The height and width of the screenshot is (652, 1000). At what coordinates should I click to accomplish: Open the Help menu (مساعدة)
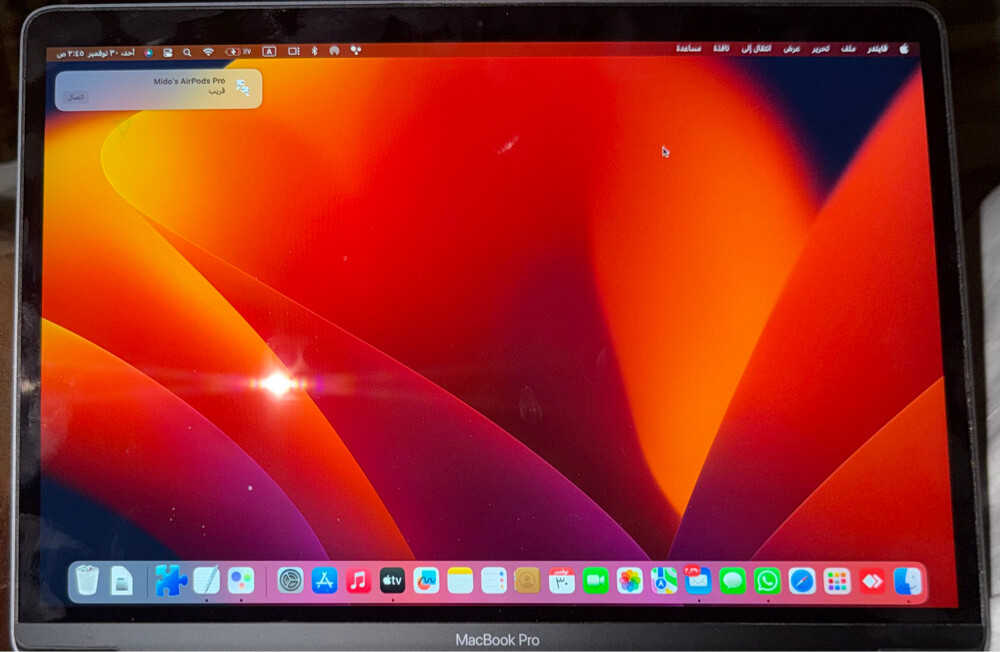(688, 48)
